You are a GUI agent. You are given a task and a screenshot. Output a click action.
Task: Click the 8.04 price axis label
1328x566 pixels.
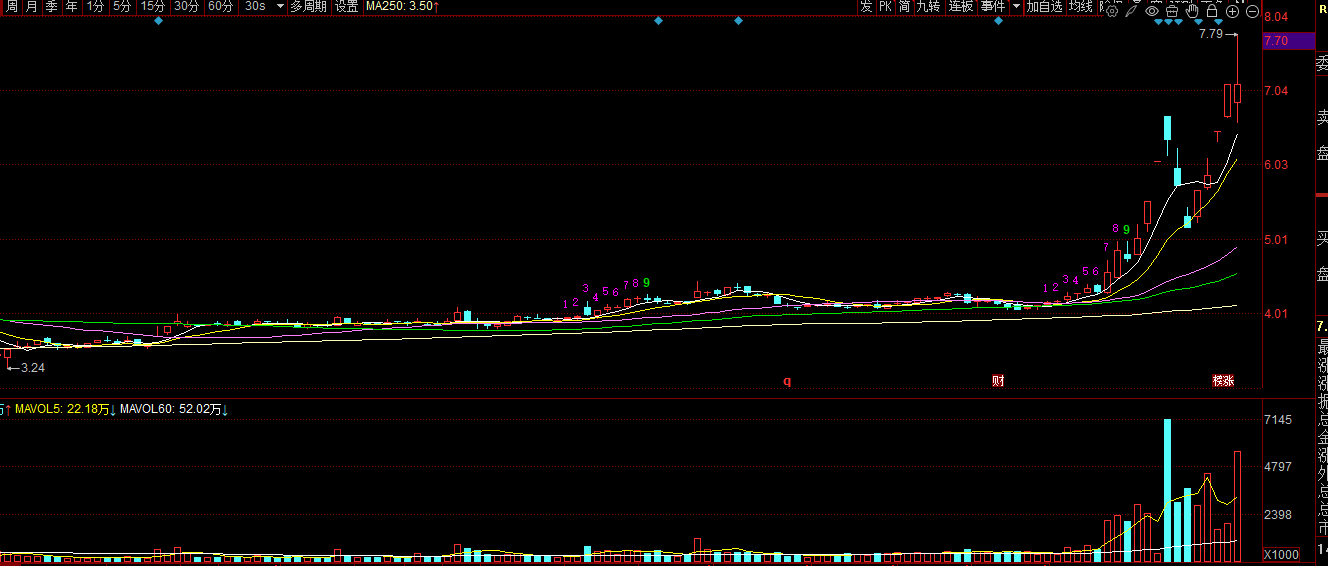point(1276,17)
